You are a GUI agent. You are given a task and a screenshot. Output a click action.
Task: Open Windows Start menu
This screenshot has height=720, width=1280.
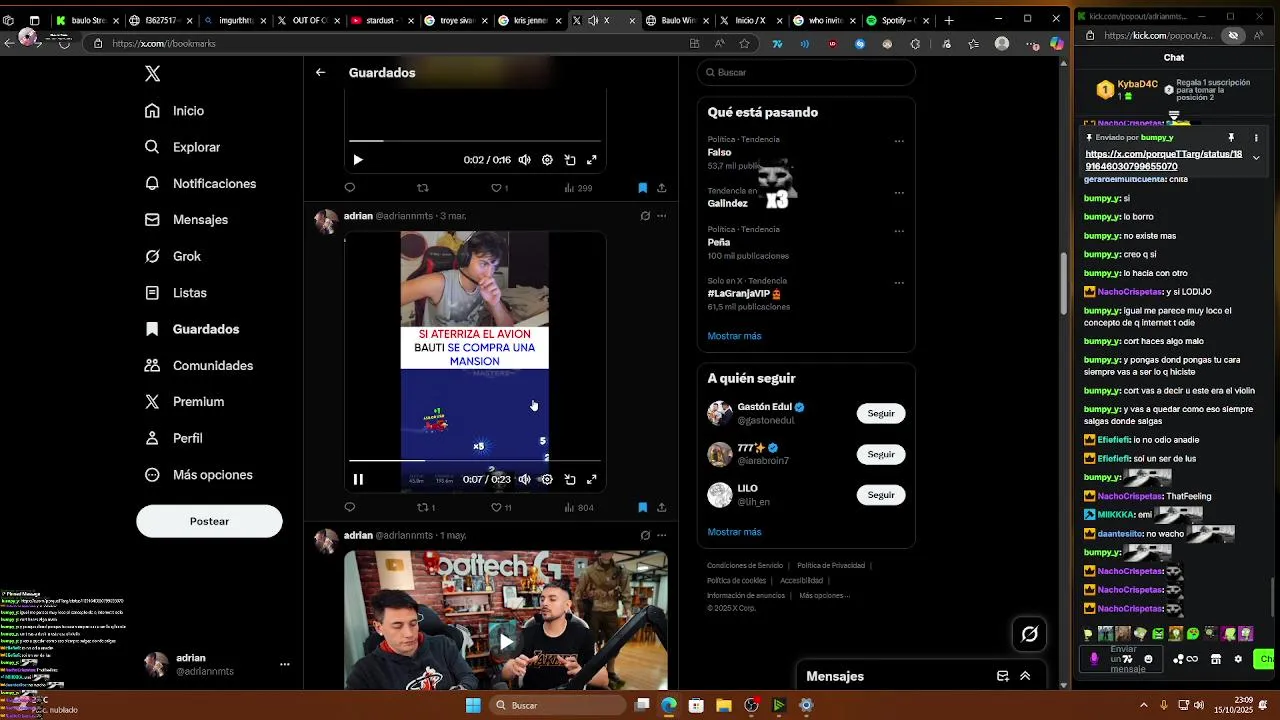click(473, 705)
